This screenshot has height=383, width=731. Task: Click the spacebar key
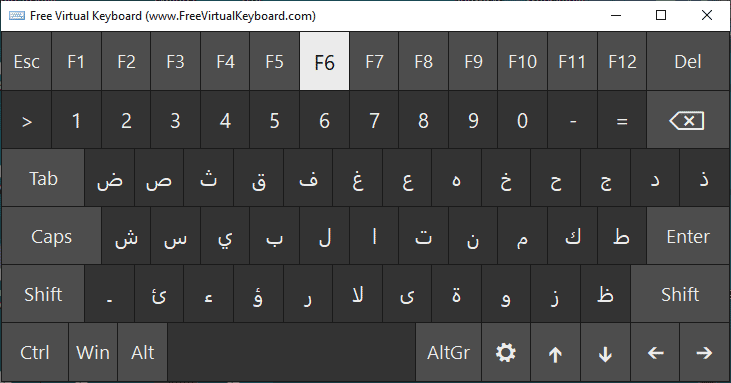pos(291,353)
